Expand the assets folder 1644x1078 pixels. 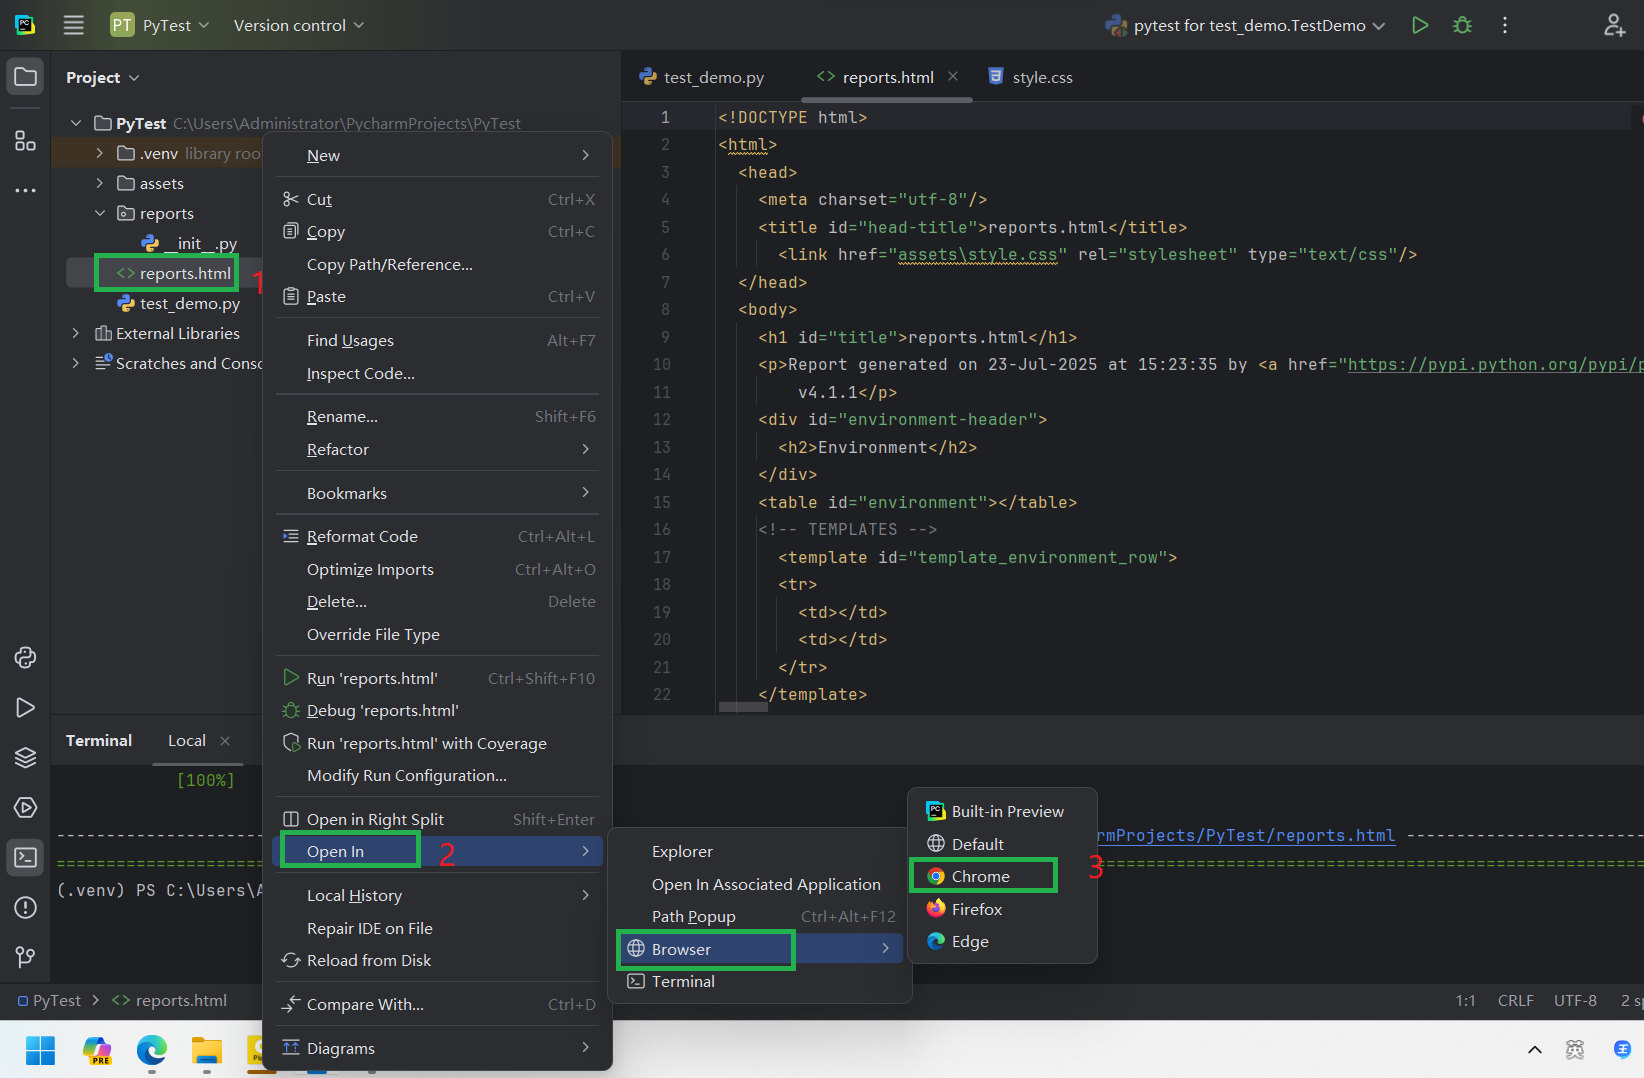pyautogui.click(x=99, y=183)
